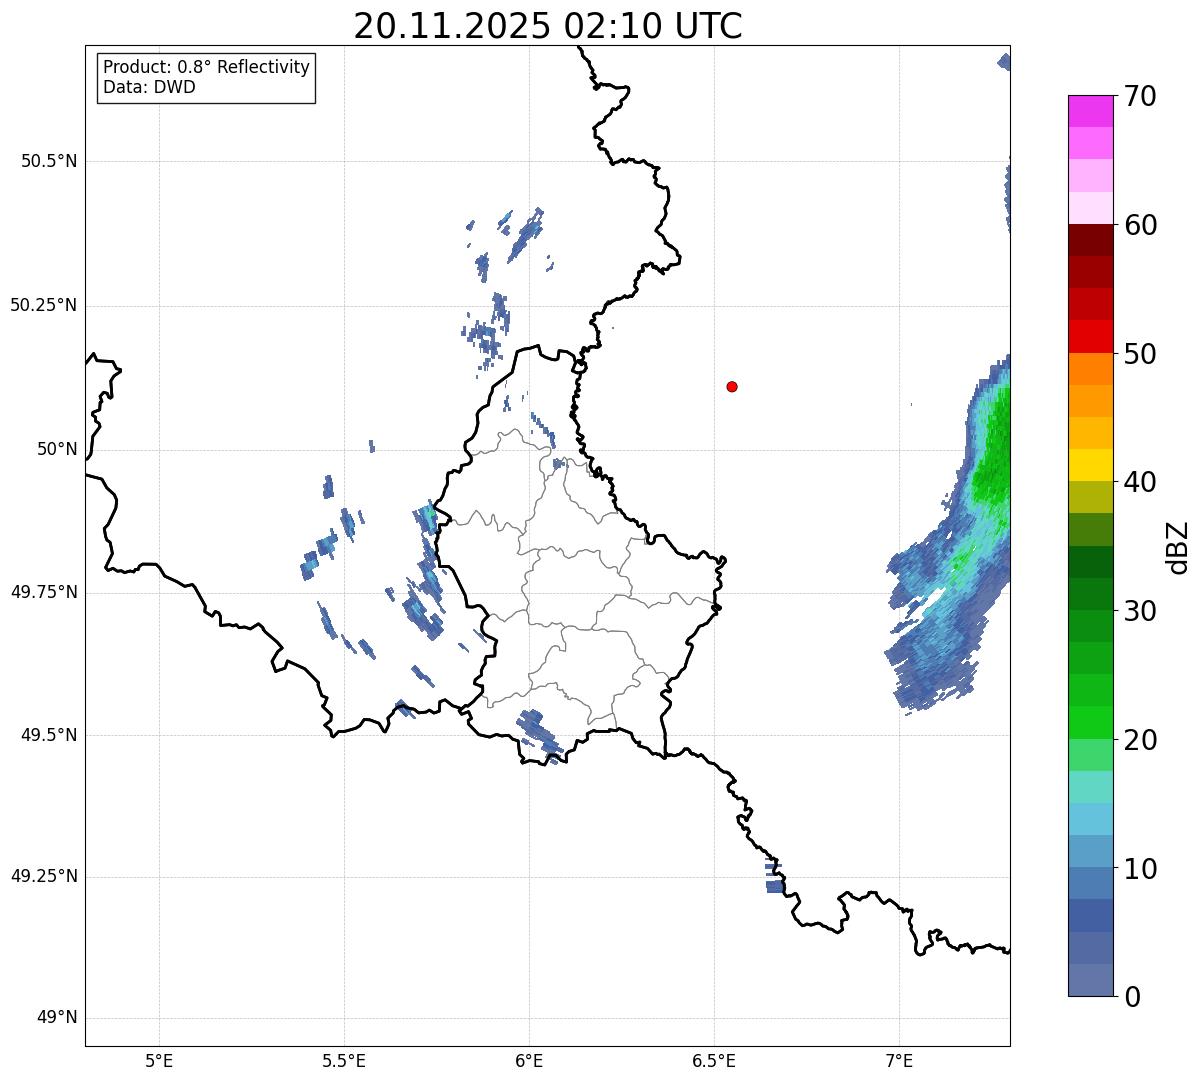Click the dark maroon colorbar segment below 60

click(x=1090, y=240)
